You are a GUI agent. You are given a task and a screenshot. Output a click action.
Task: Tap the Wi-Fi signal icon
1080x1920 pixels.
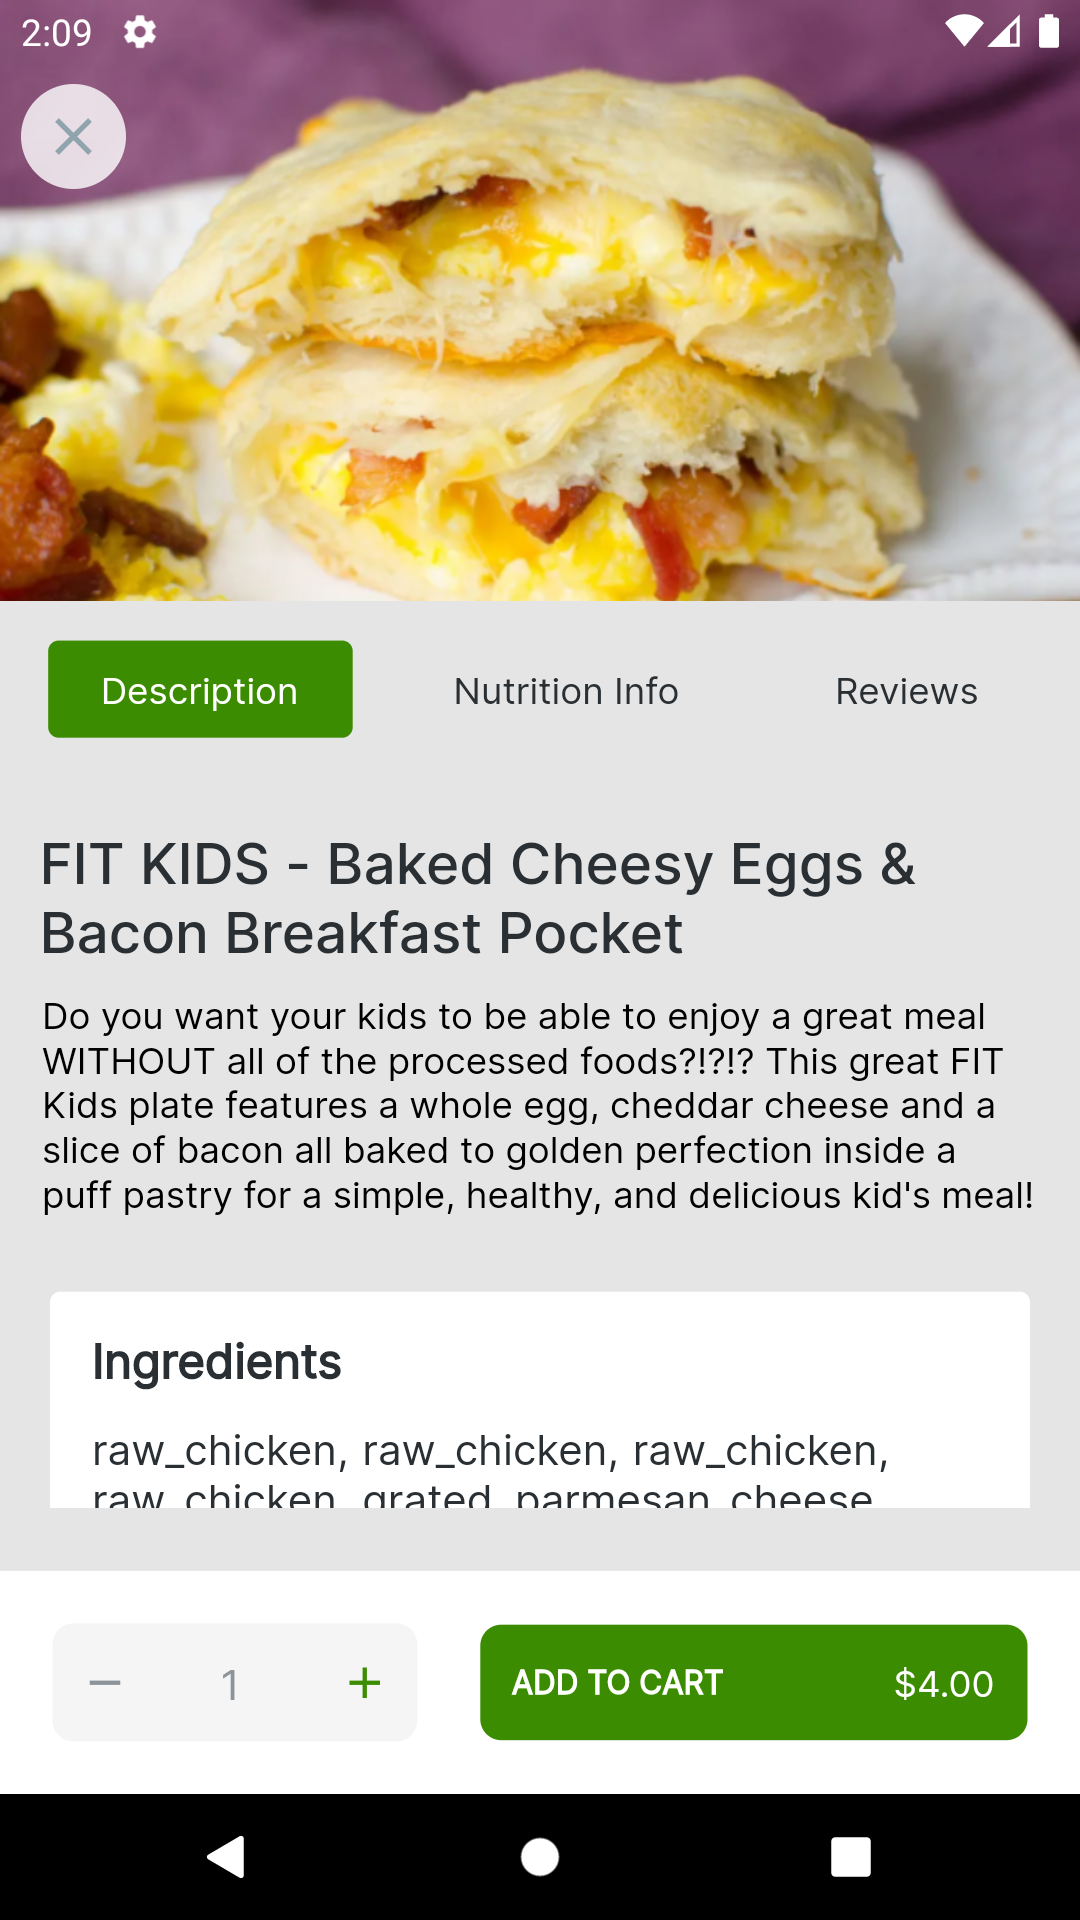coord(963,32)
